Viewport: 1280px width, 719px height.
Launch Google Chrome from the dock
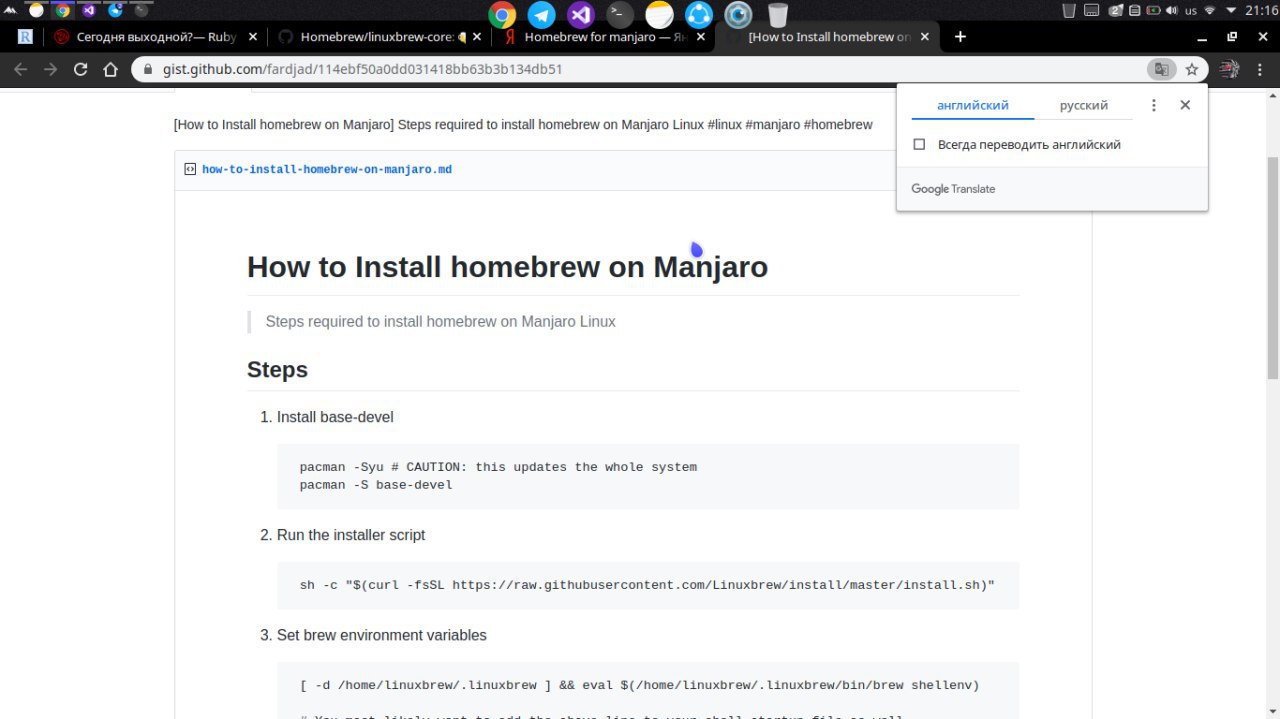[x=502, y=14]
